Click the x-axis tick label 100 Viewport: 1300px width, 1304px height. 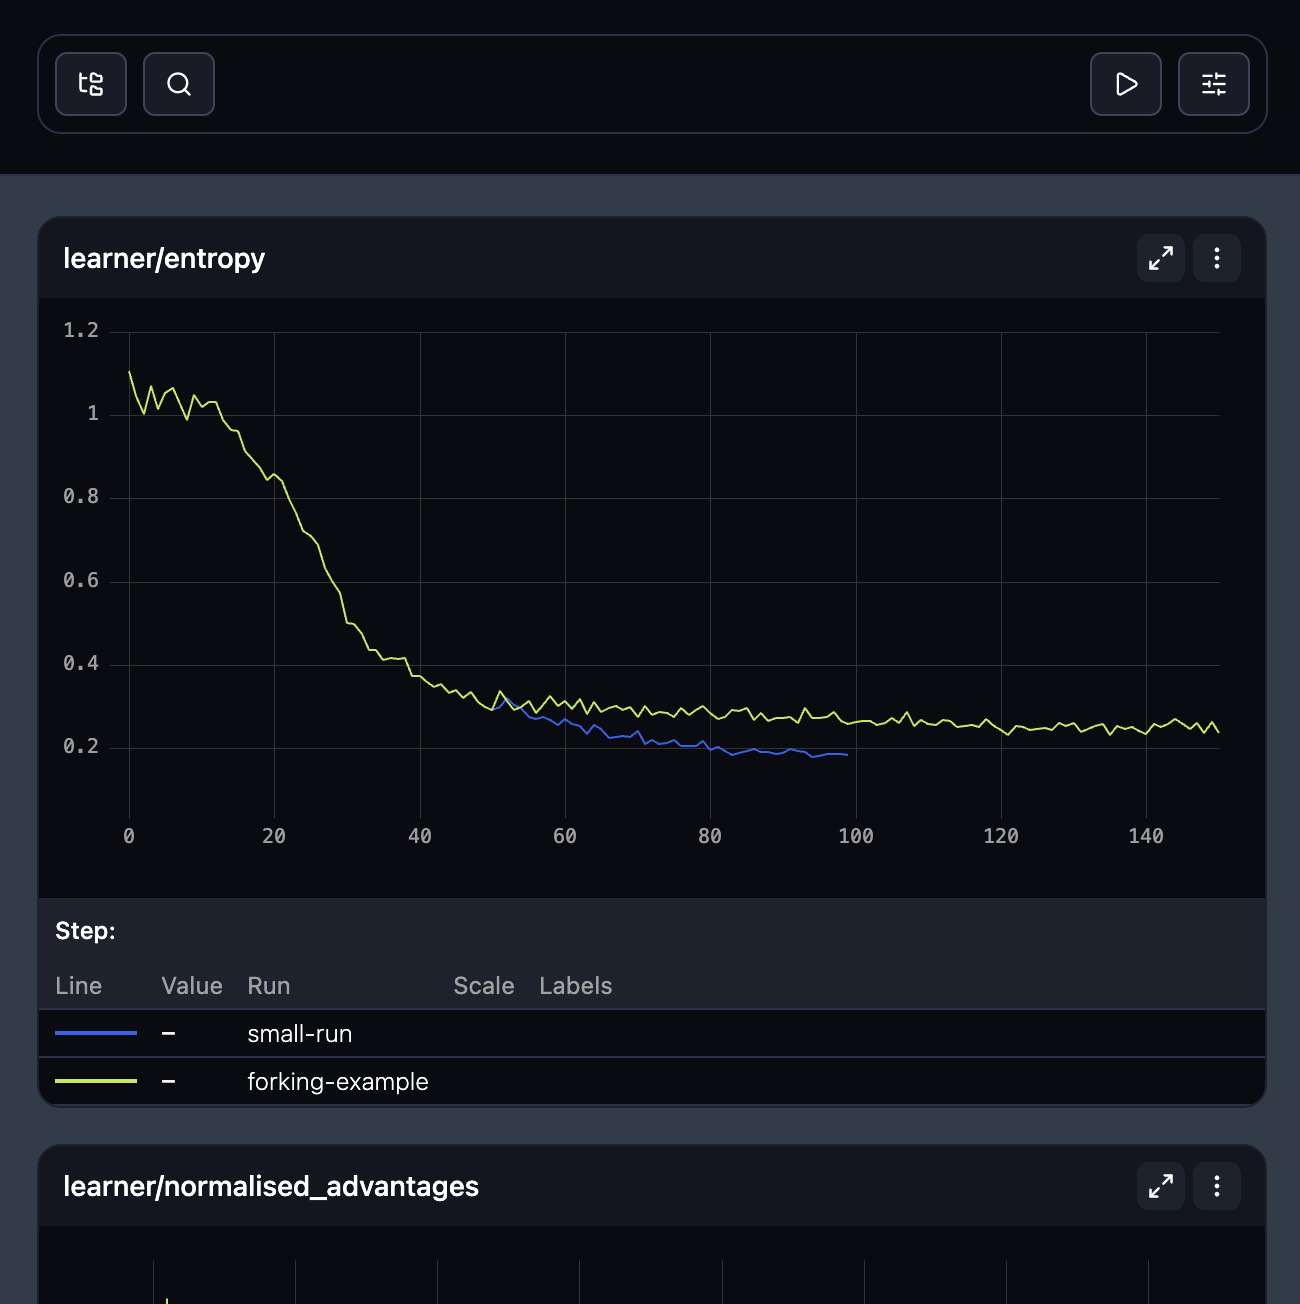click(x=856, y=836)
